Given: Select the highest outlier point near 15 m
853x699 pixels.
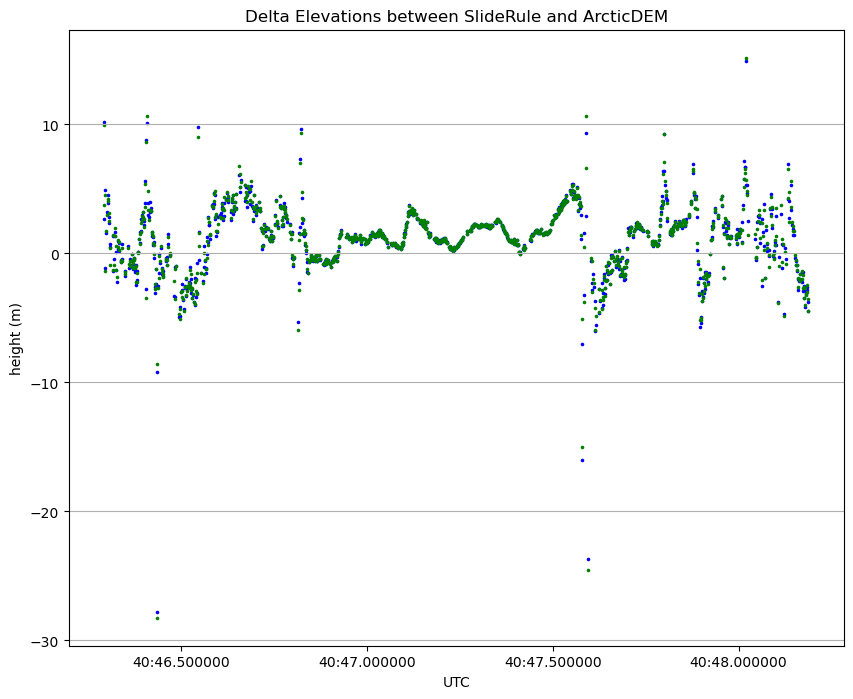Looking at the screenshot, I should [x=746, y=60].
